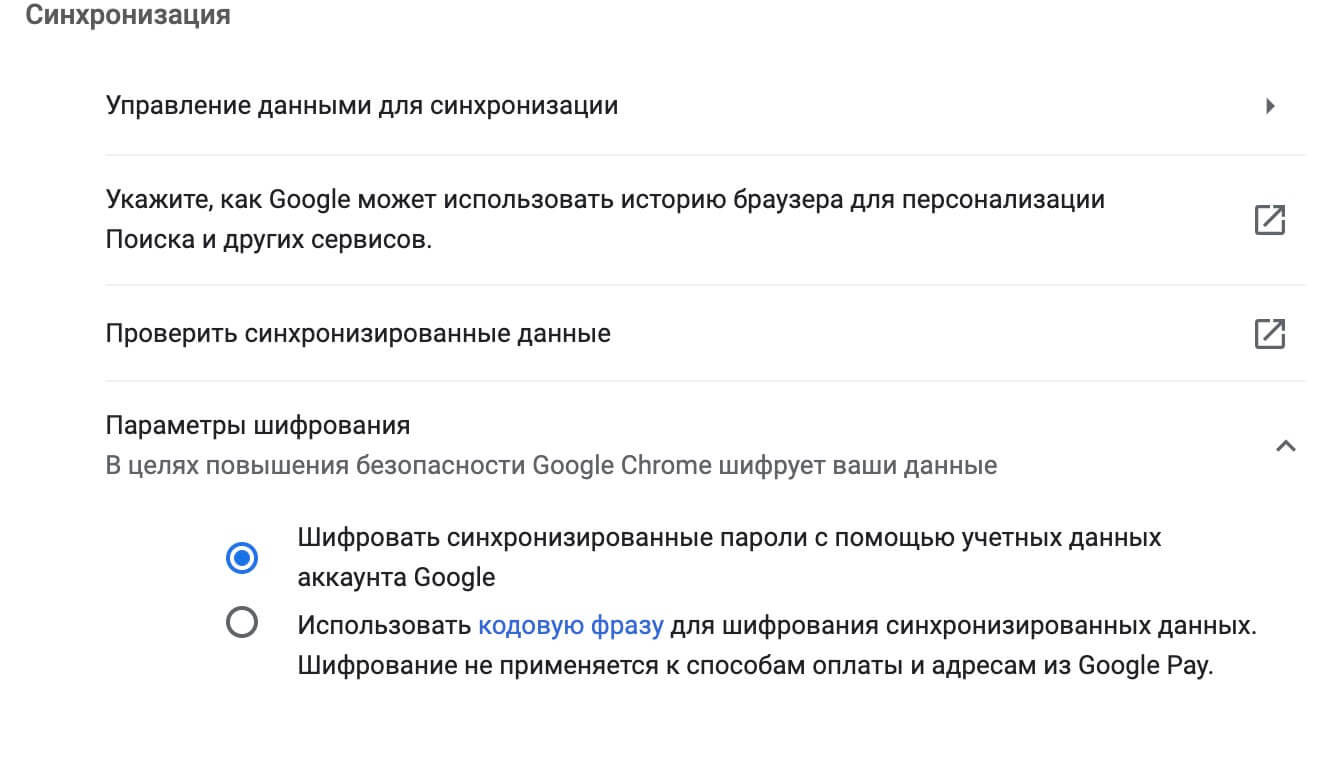Click the аккаунта Google label line
This screenshot has width=1342, height=768.
coord(396,578)
